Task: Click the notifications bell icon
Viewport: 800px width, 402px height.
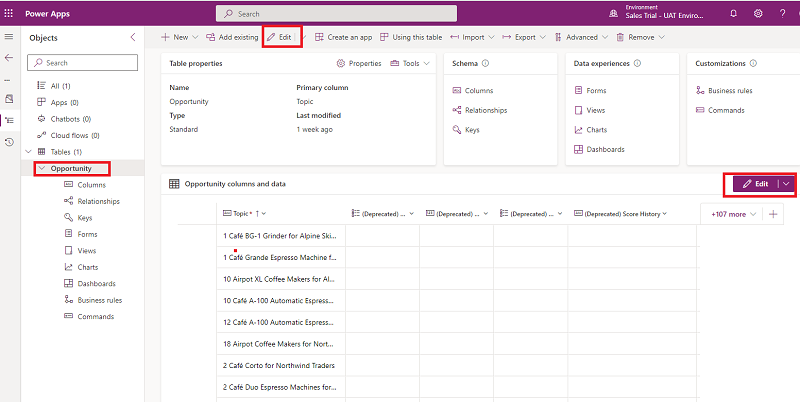Action: point(734,14)
